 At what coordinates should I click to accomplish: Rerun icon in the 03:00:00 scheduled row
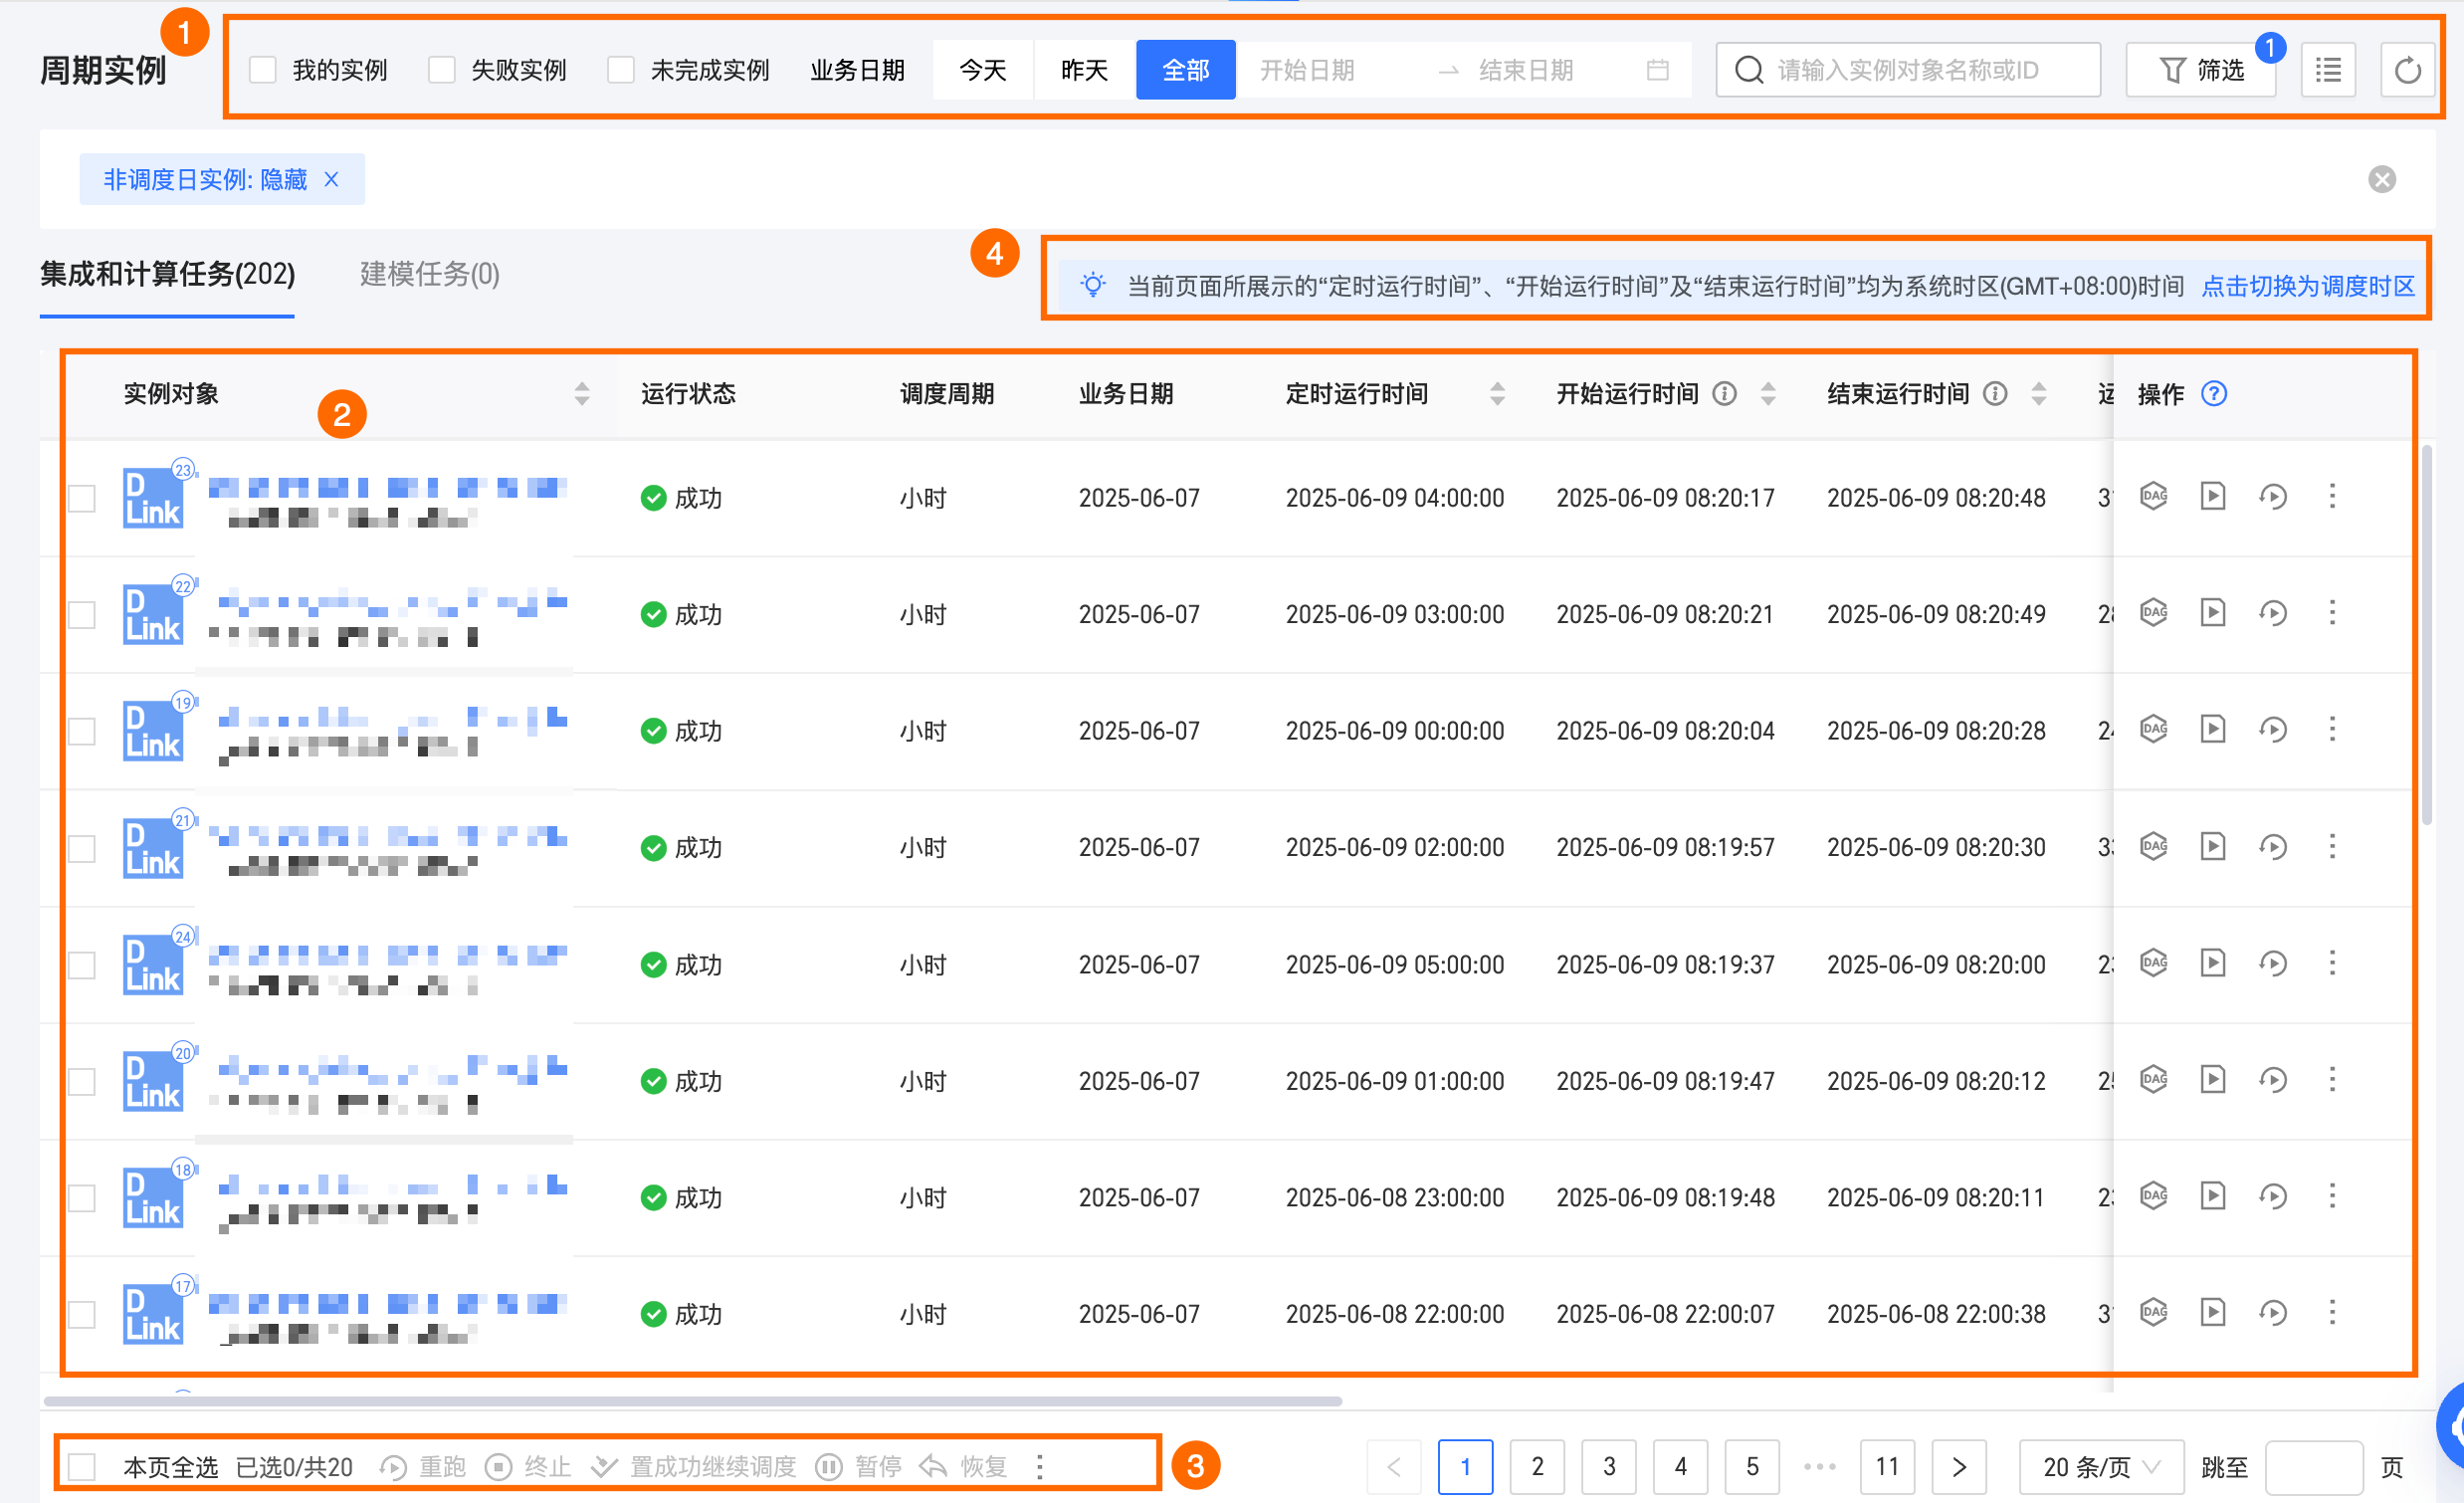[2272, 612]
